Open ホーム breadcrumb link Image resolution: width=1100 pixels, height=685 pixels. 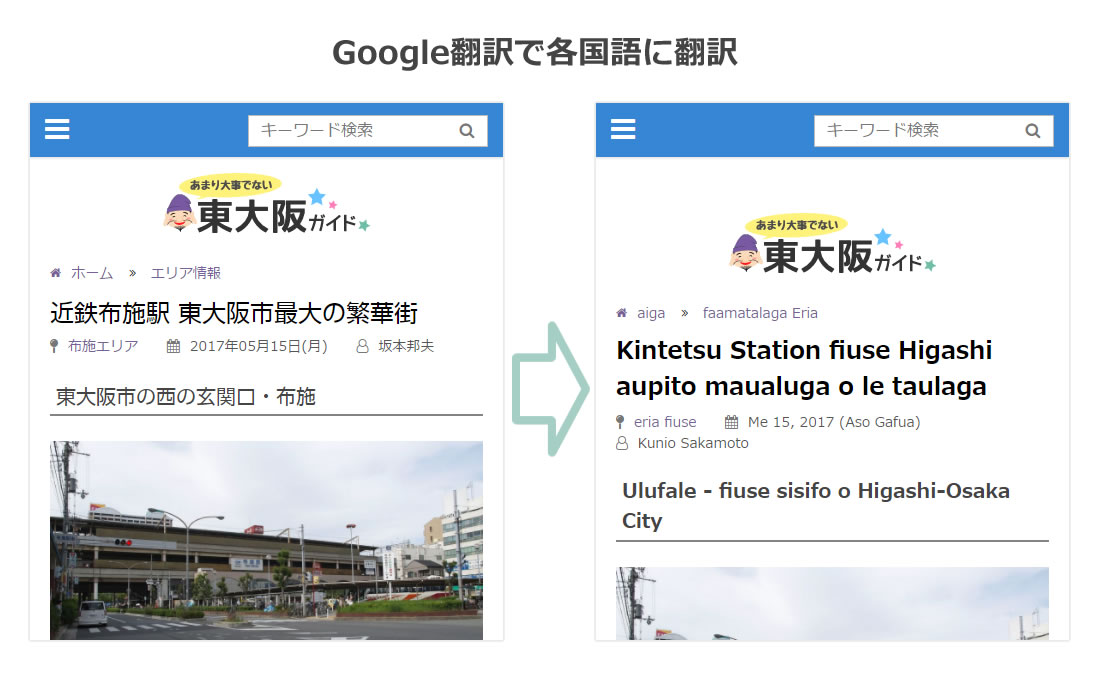click(x=92, y=273)
